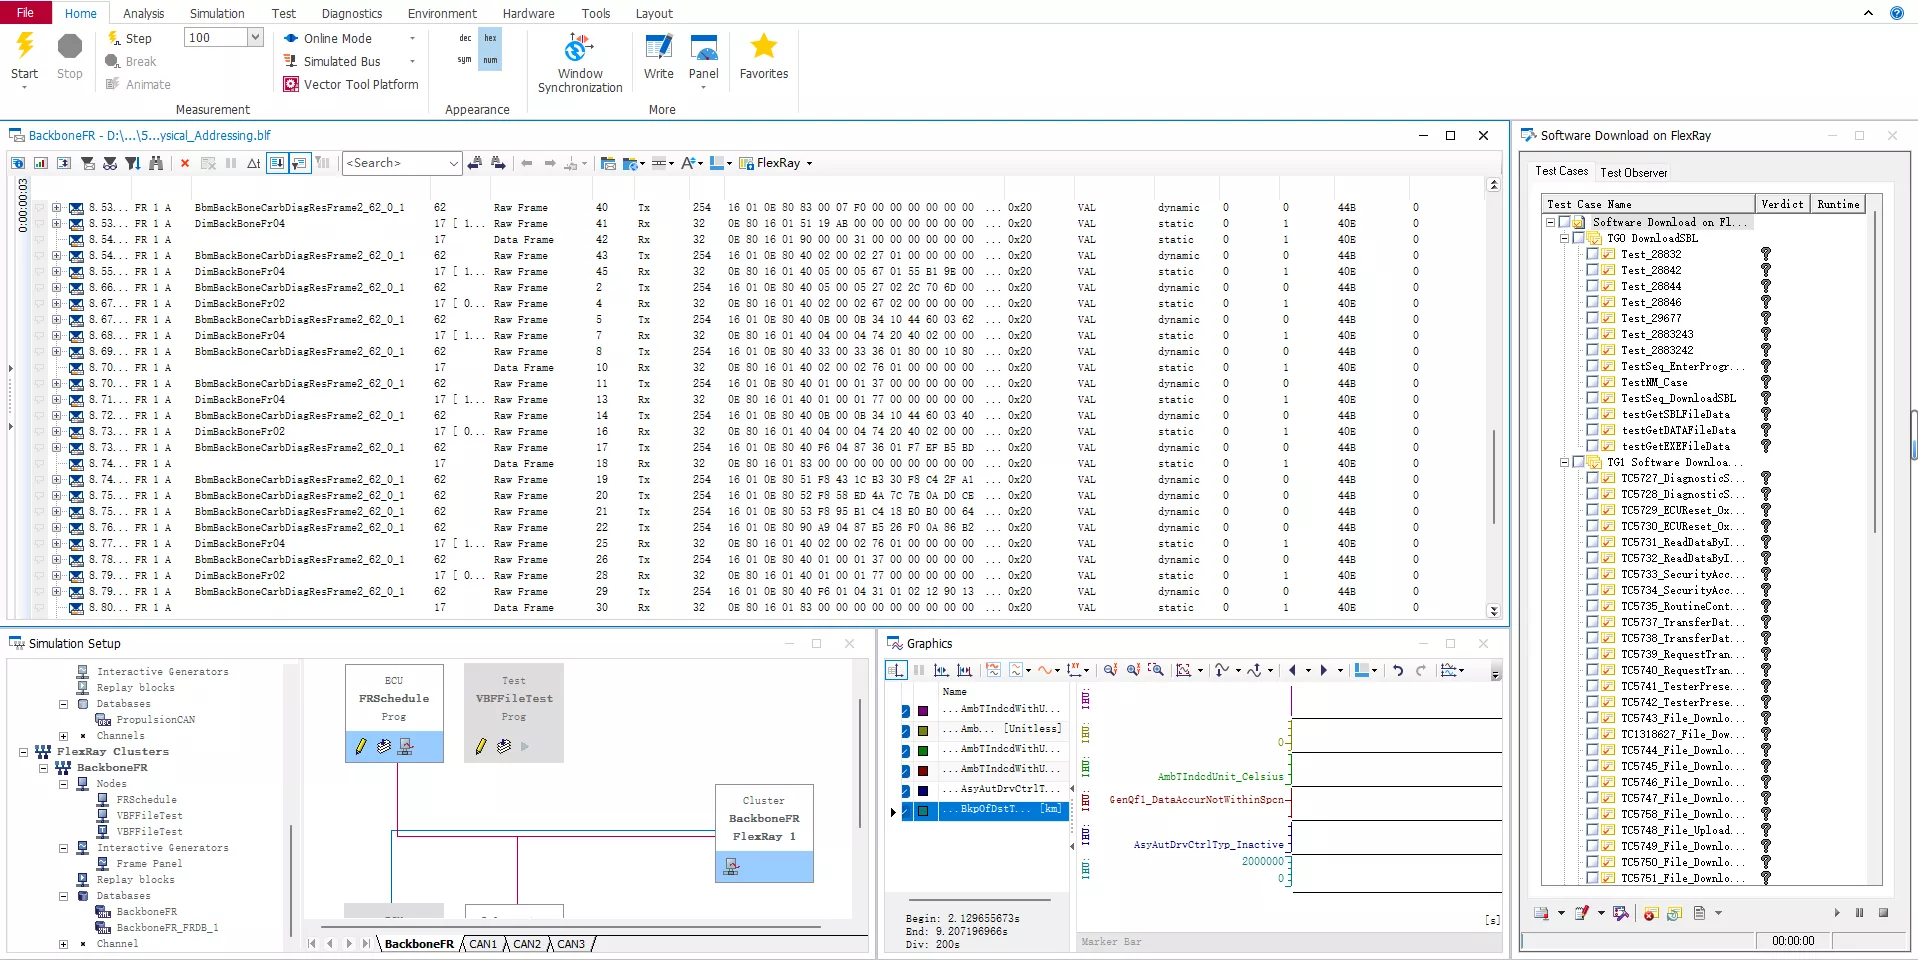The width and height of the screenshot is (1918, 960).
Task: Click the olive color swatch of Amb... [Unitless] signal
Action: (923, 731)
